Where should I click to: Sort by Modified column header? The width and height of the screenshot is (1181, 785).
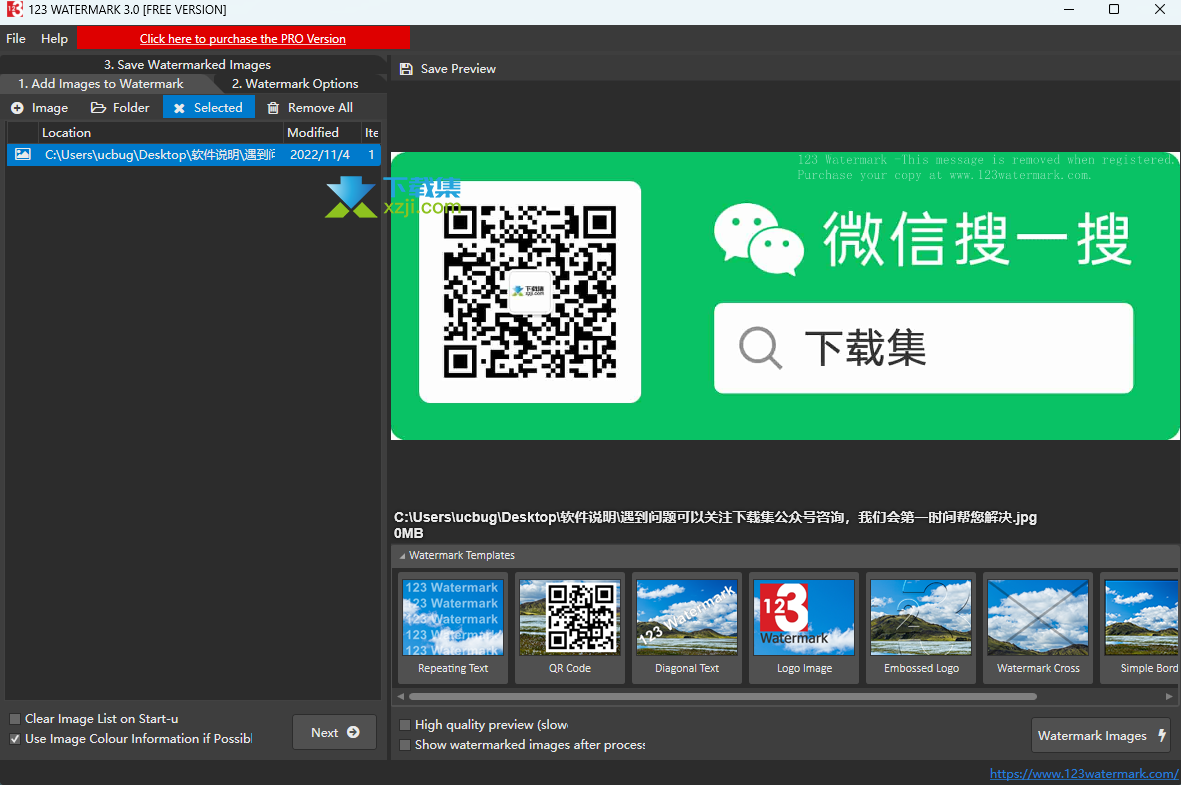[x=322, y=133]
